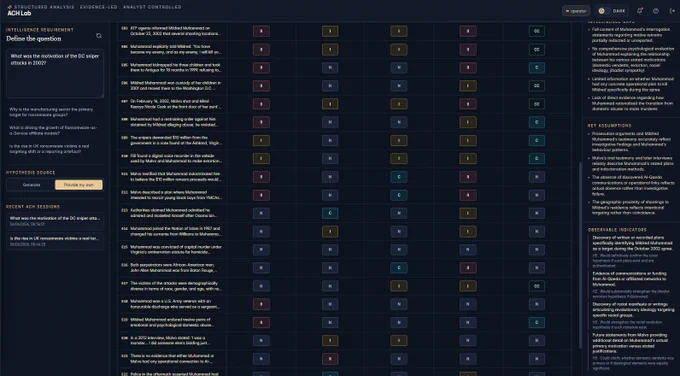Select the evidence about the restraining order

172,122
